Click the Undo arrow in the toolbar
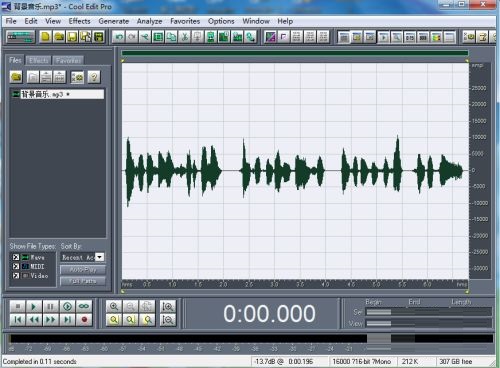500x368 pixels. (118, 37)
